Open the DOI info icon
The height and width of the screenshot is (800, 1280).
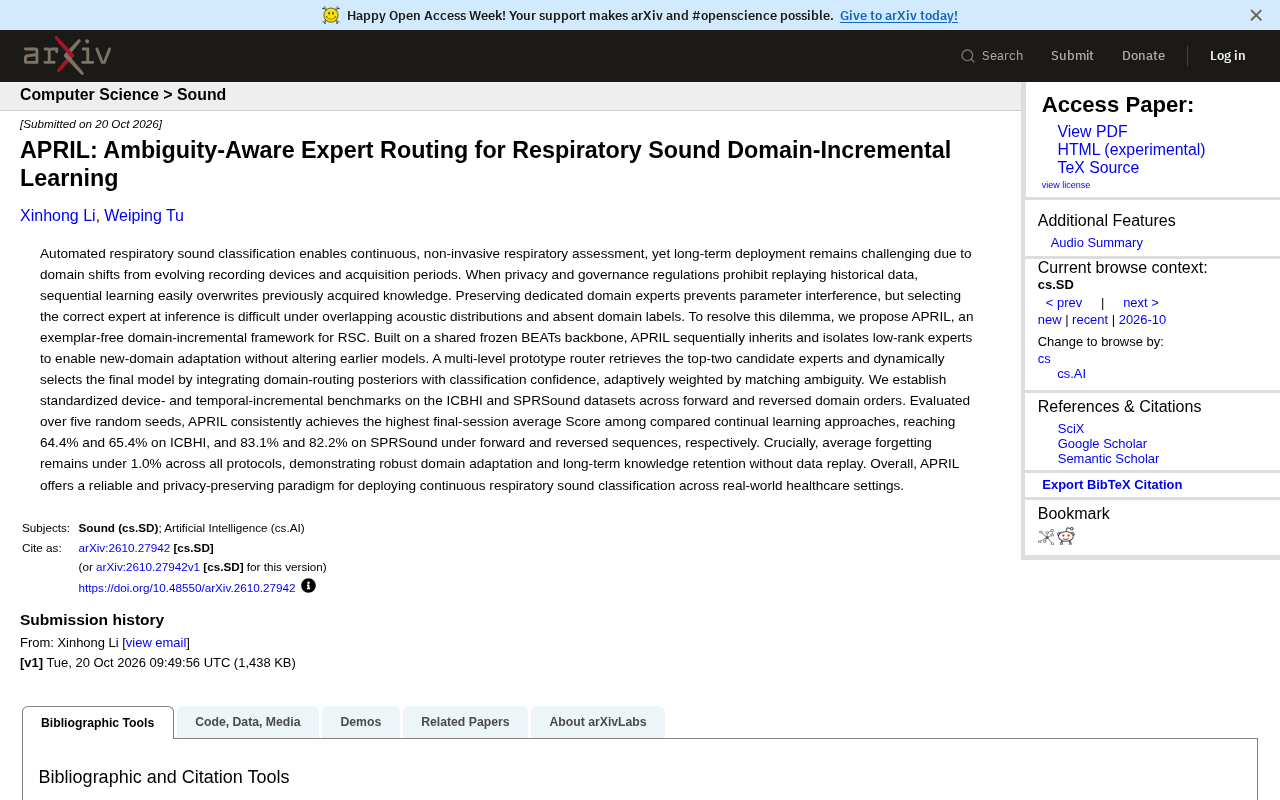pos(308,586)
